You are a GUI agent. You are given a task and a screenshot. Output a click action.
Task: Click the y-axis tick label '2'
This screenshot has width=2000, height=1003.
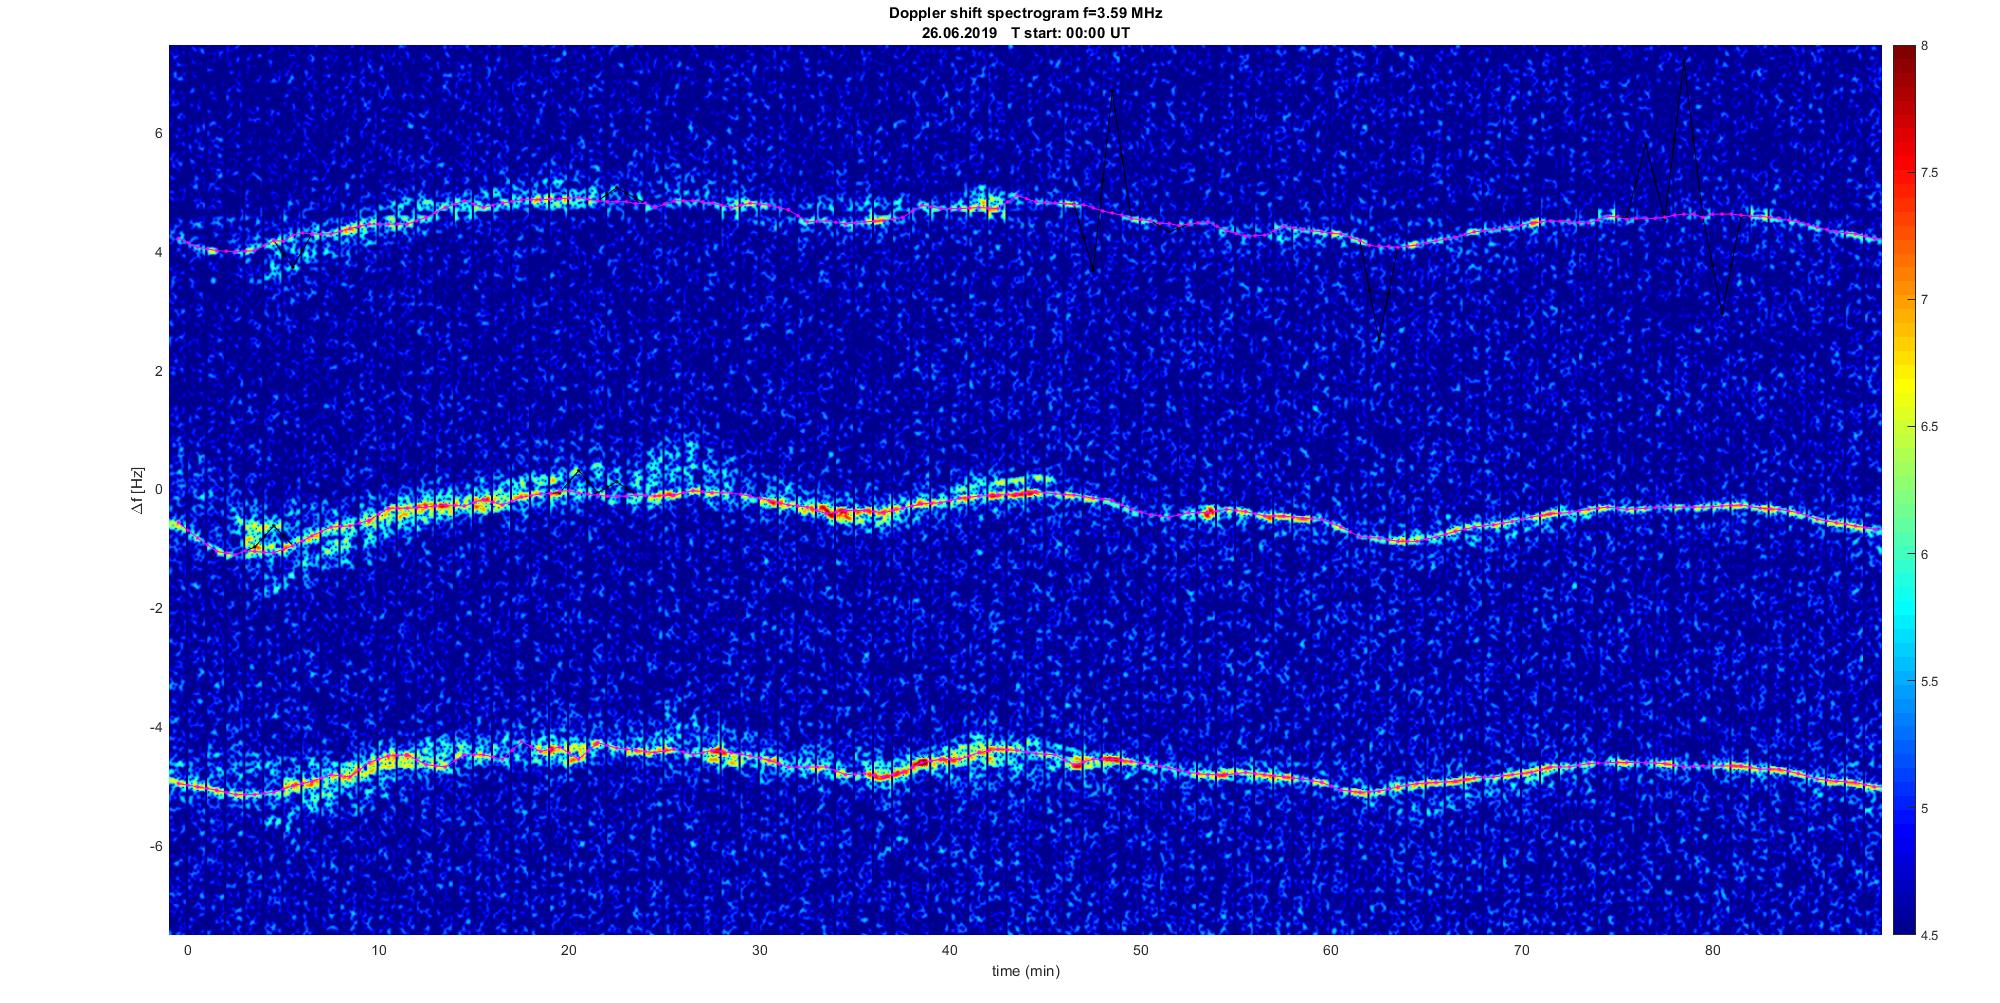coord(158,371)
